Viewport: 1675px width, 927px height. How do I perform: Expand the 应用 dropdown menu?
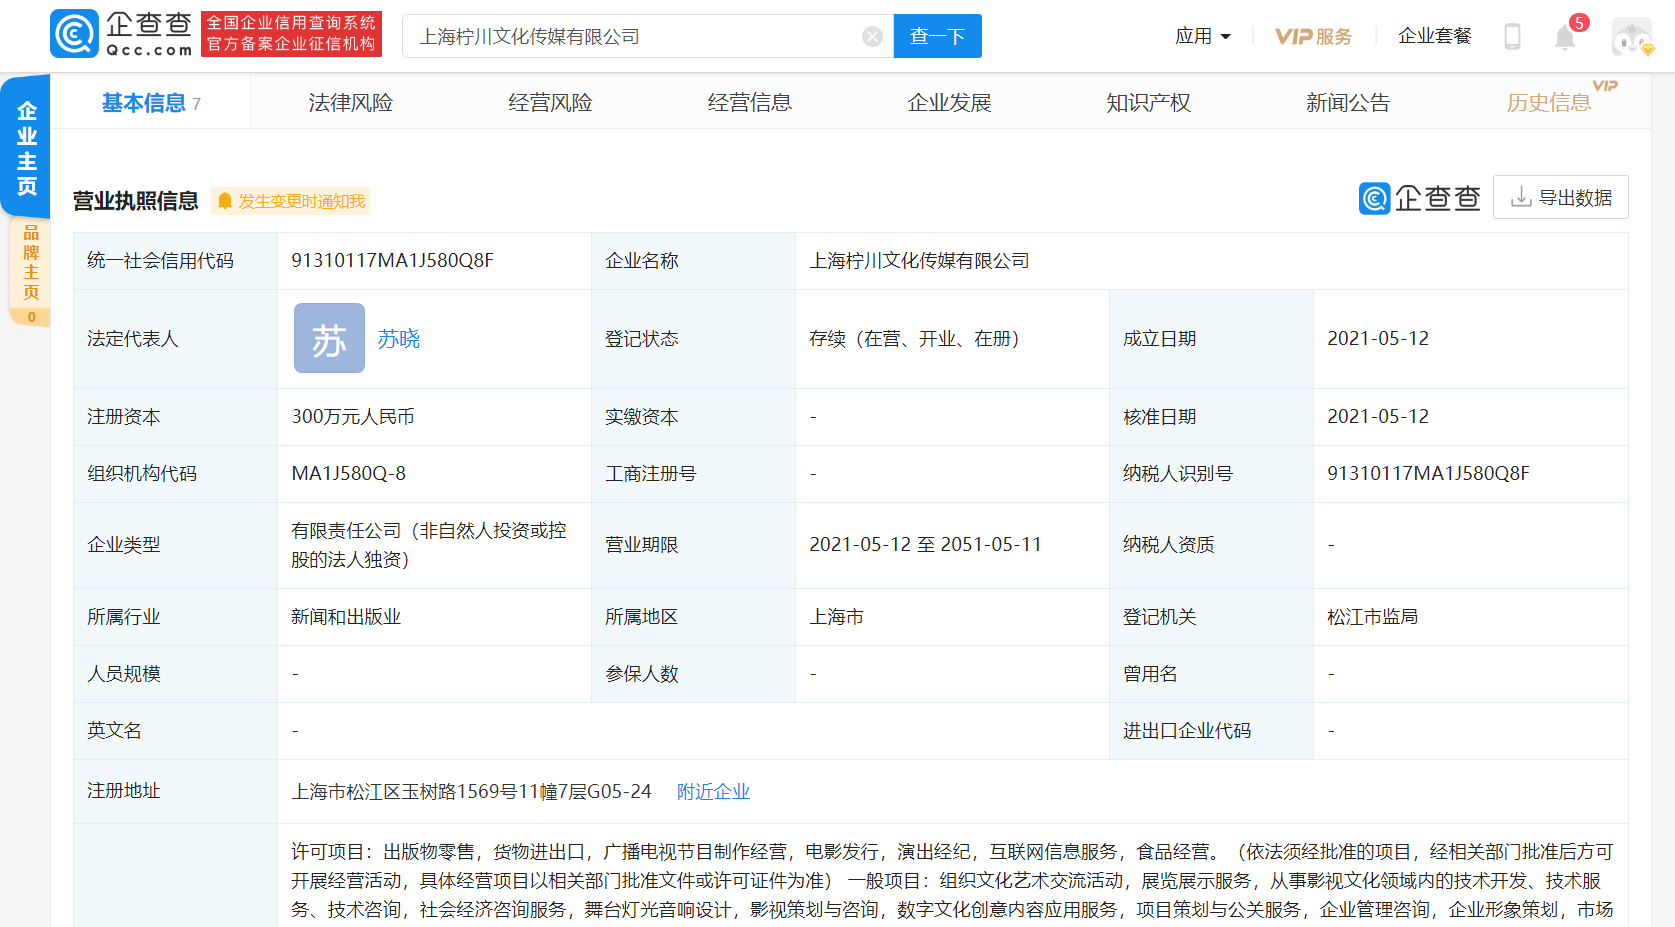[x=1202, y=37]
